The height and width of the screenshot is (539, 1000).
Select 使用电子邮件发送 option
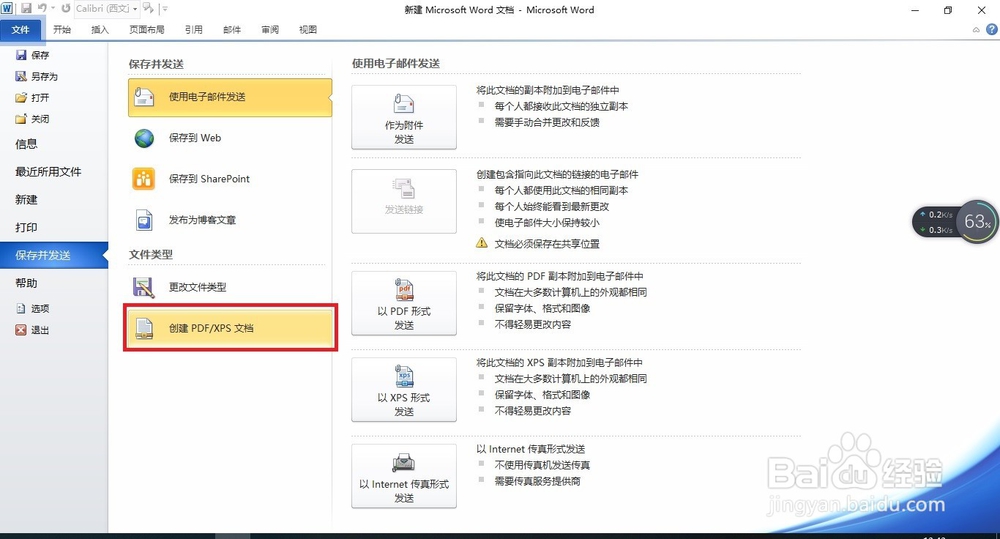230,97
